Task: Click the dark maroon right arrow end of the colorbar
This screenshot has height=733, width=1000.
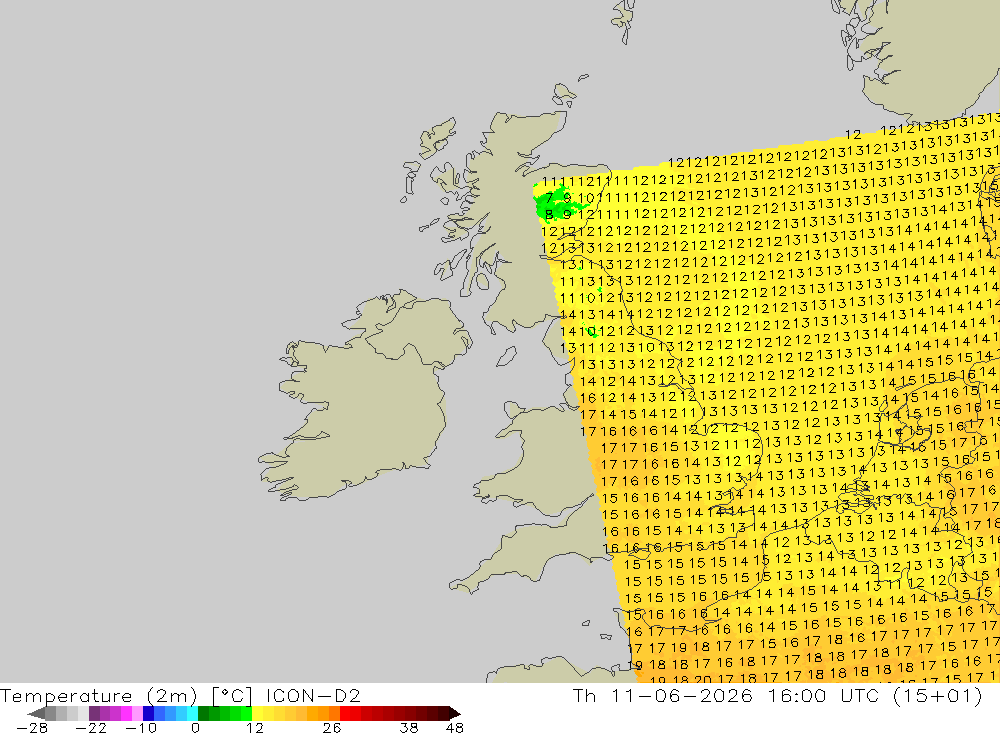Action: tap(454, 713)
